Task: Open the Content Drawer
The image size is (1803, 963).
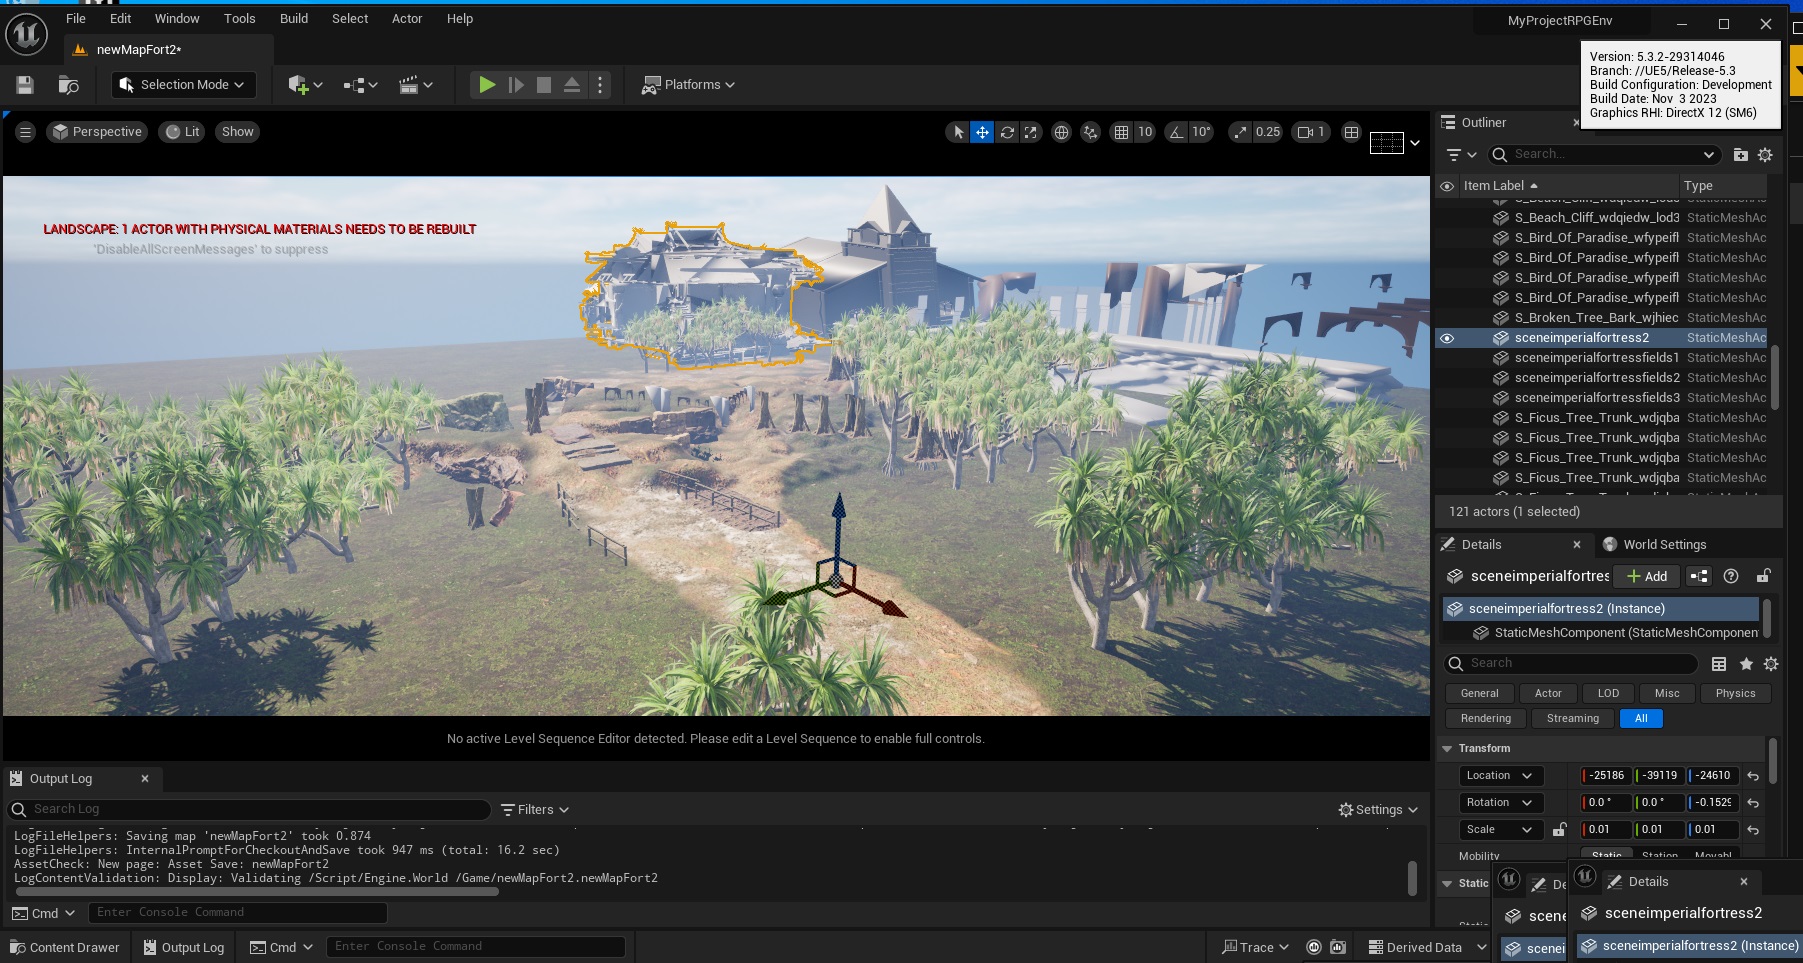Action: pyautogui.click(x=64, y=947)
